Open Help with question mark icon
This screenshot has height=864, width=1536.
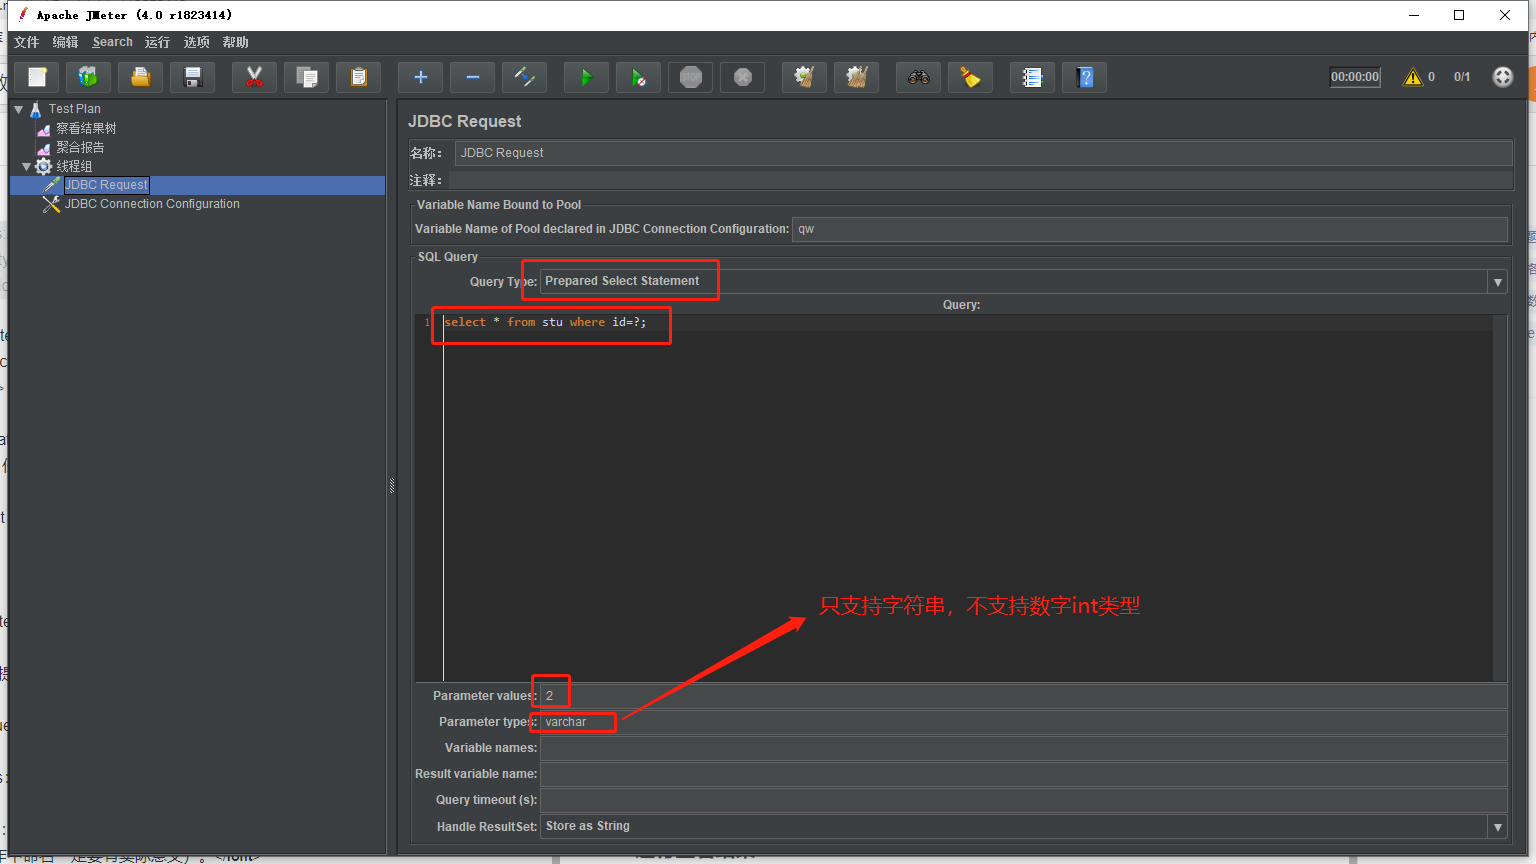point(1085,77)
